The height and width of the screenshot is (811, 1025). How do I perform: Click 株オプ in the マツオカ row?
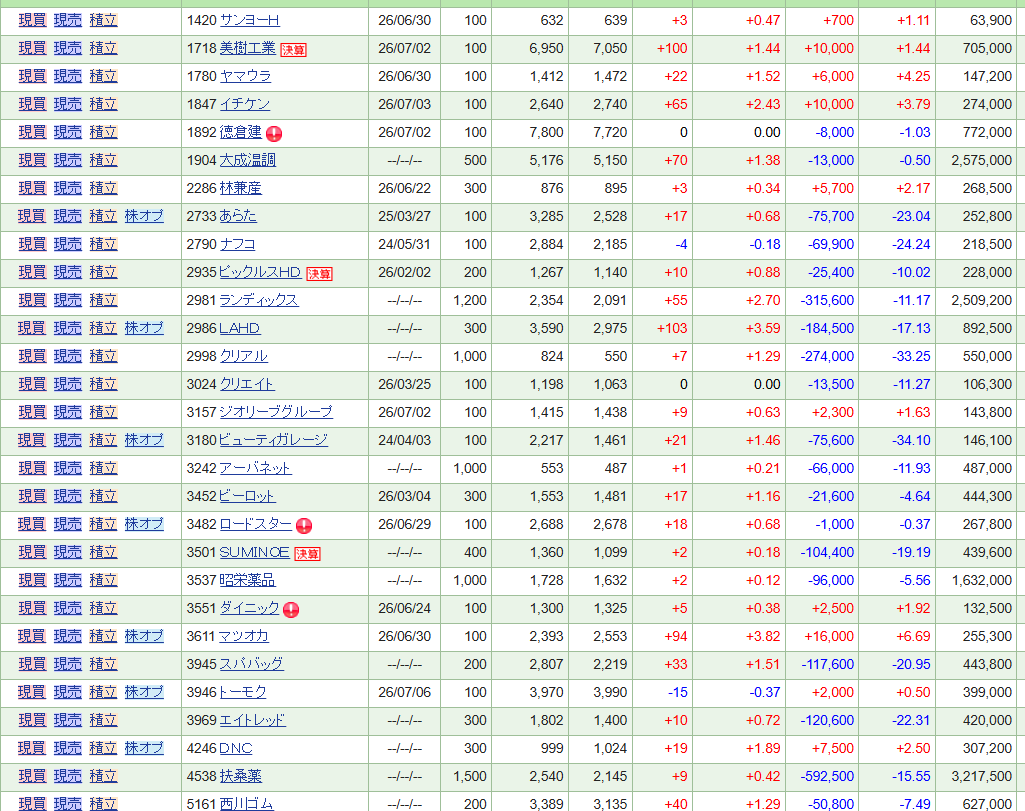coord(144,637)
